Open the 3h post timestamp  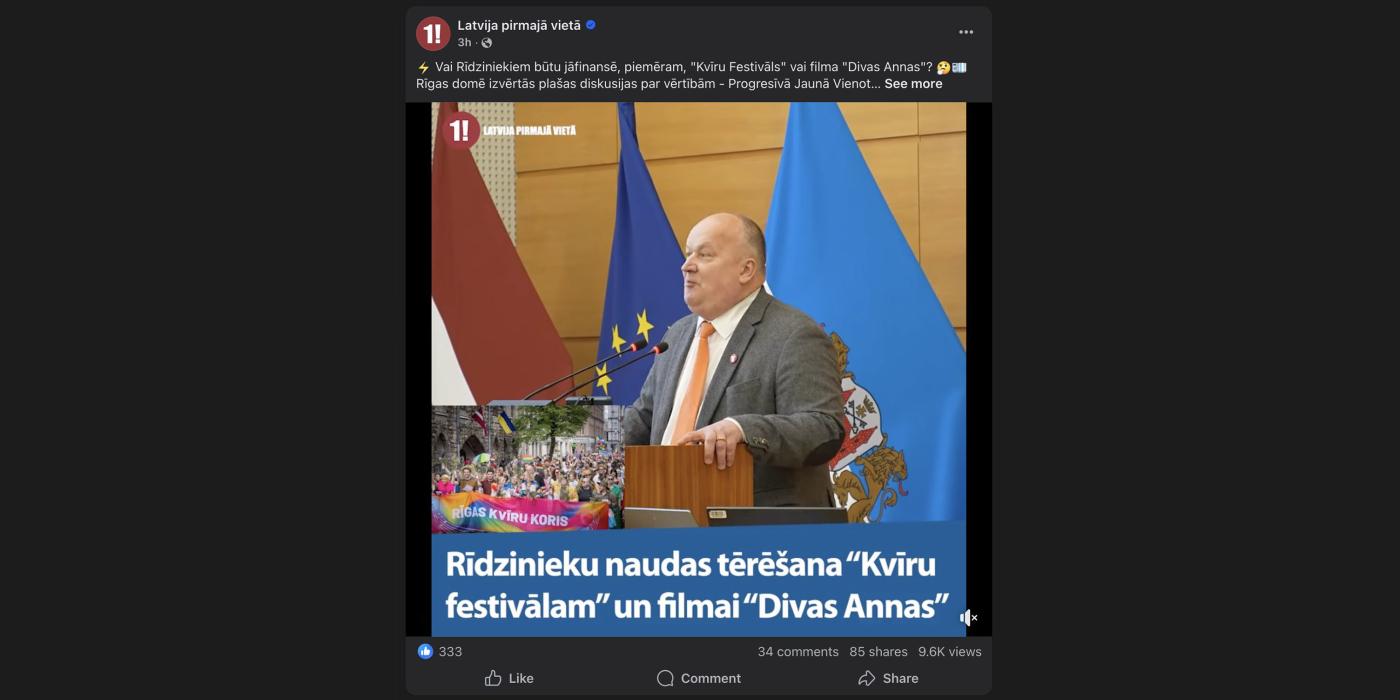464,43
